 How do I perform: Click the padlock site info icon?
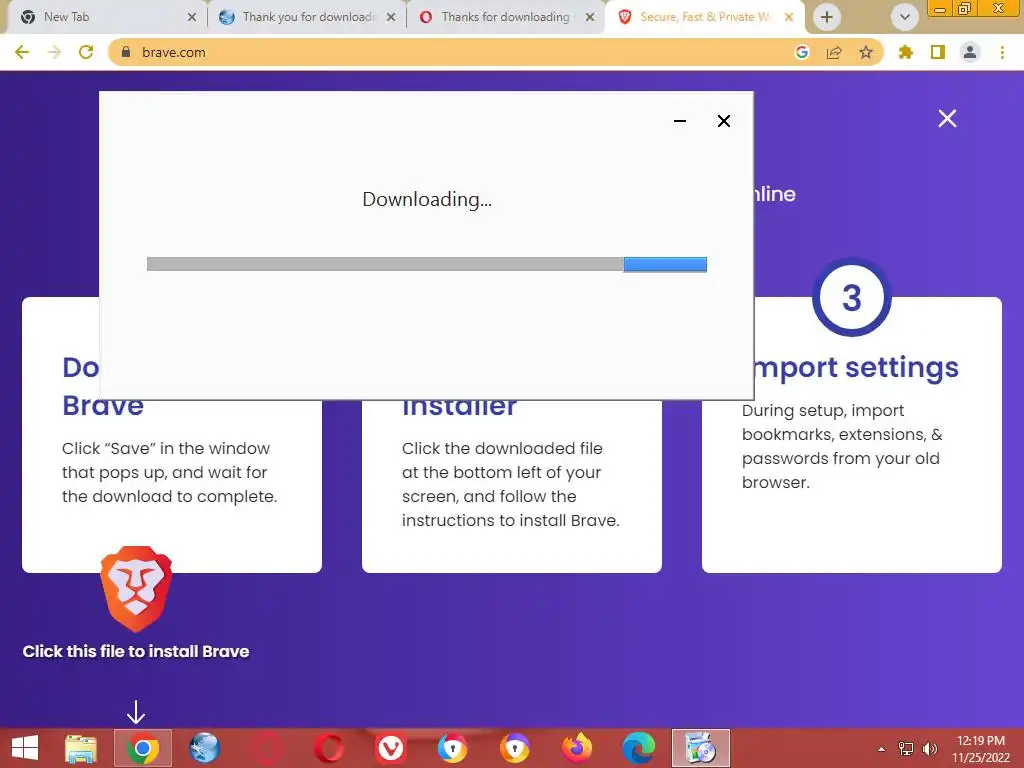(x=126, y=52)
